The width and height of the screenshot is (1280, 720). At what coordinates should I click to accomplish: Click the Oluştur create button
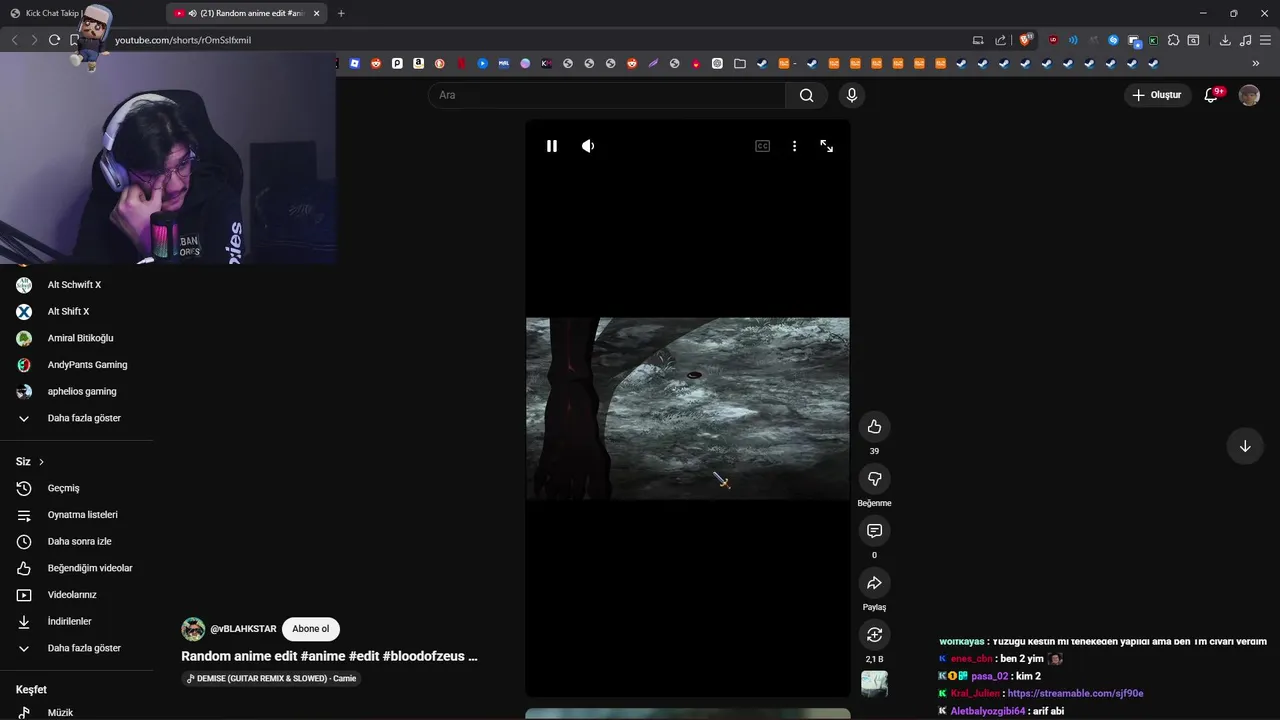click(x=1158, y=95)
